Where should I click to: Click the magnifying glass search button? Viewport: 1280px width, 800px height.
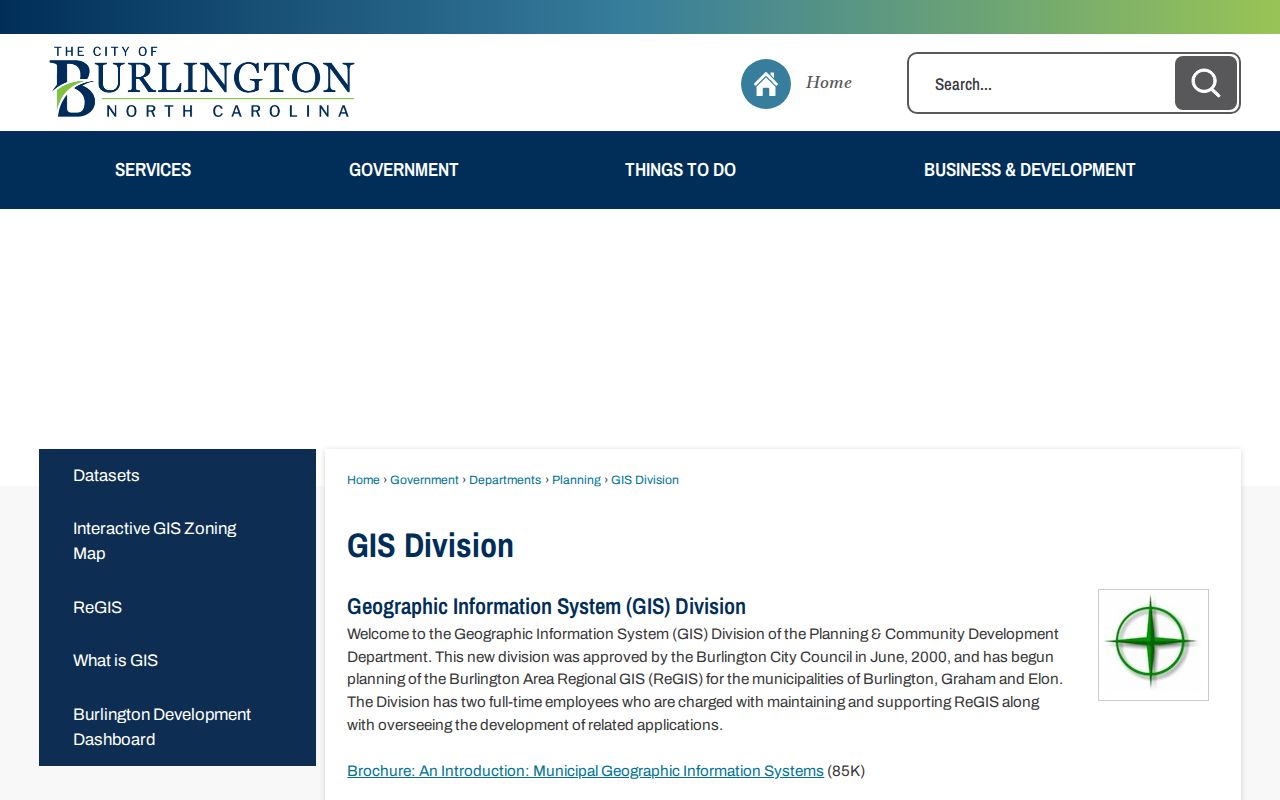pyautogui.click(x=1206, y=83)
